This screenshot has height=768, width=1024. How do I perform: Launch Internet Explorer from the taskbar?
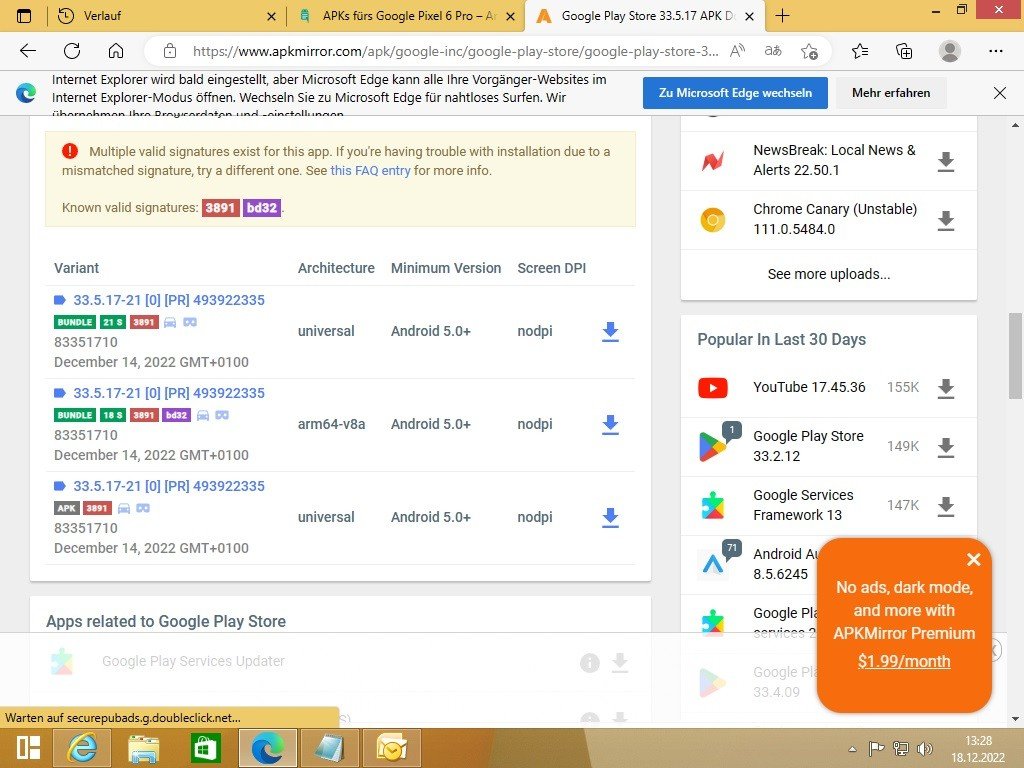pos(82,748)
